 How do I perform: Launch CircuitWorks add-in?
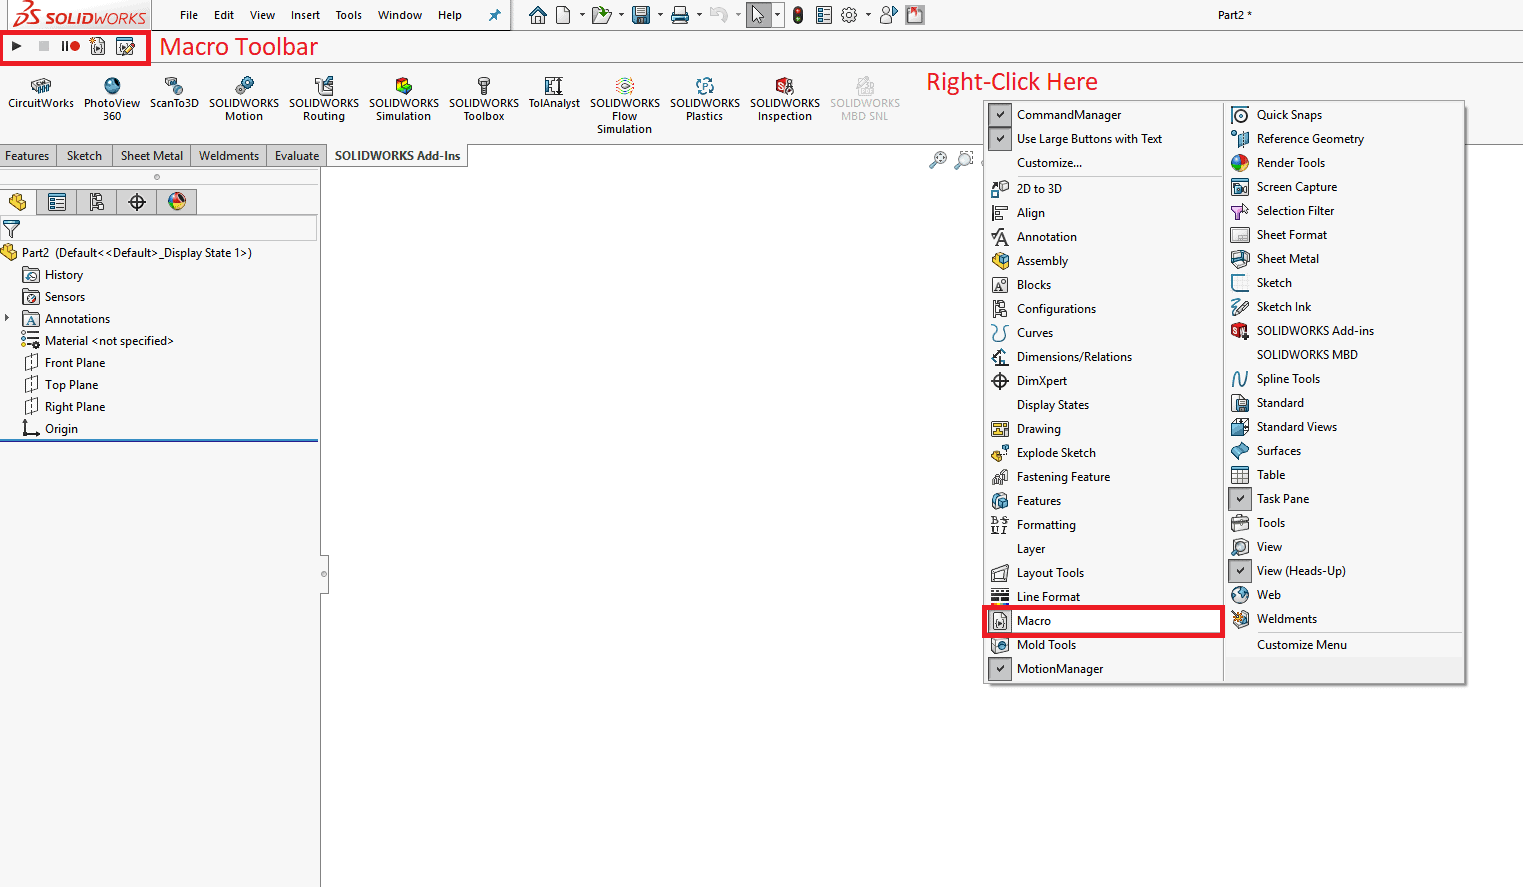pyautogui.click(x=41, y=95)
